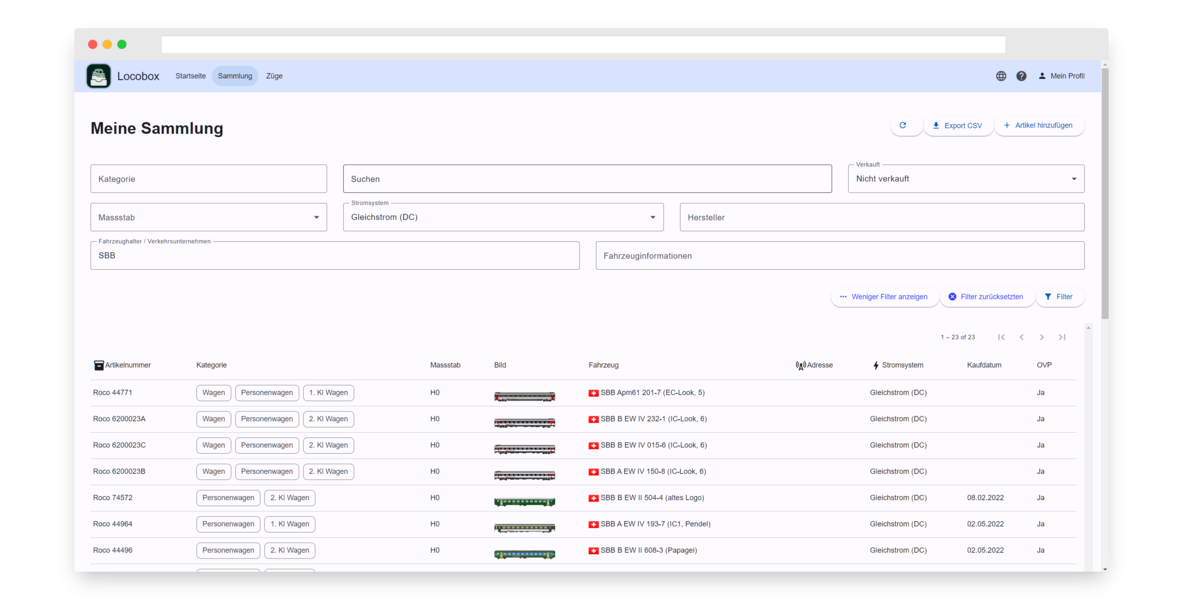Click the refresh collection icon button
This screenshot has width=1183, height=600.
pos(903,126)
